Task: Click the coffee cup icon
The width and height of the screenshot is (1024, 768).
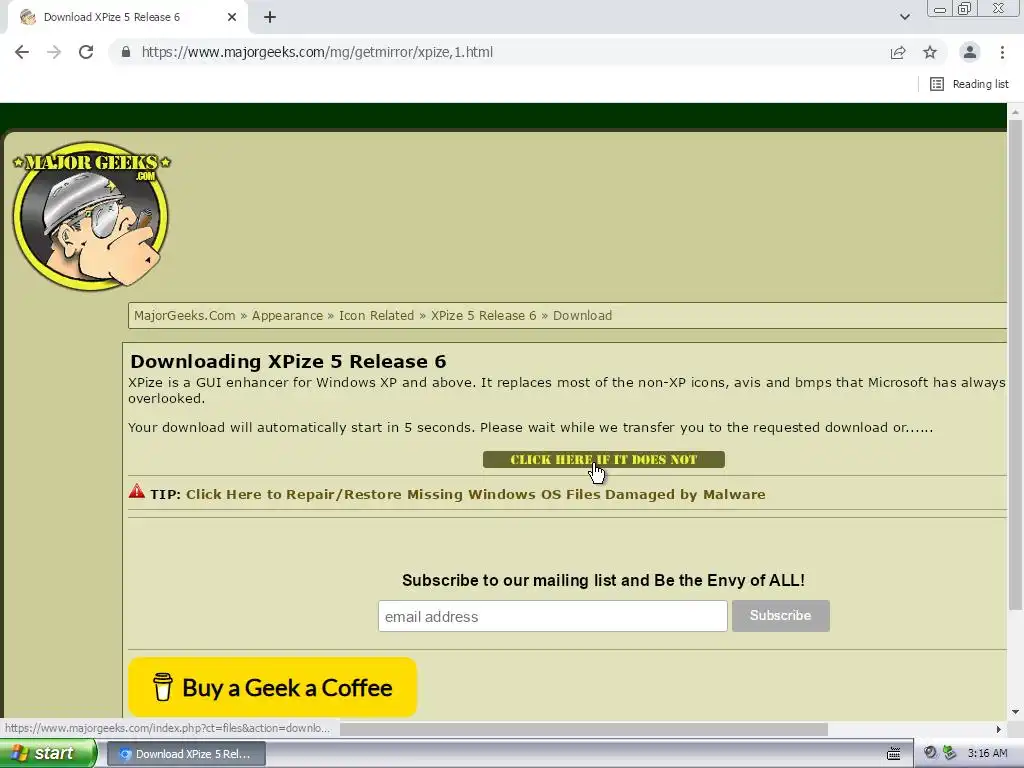Action: tap(163, 687)
